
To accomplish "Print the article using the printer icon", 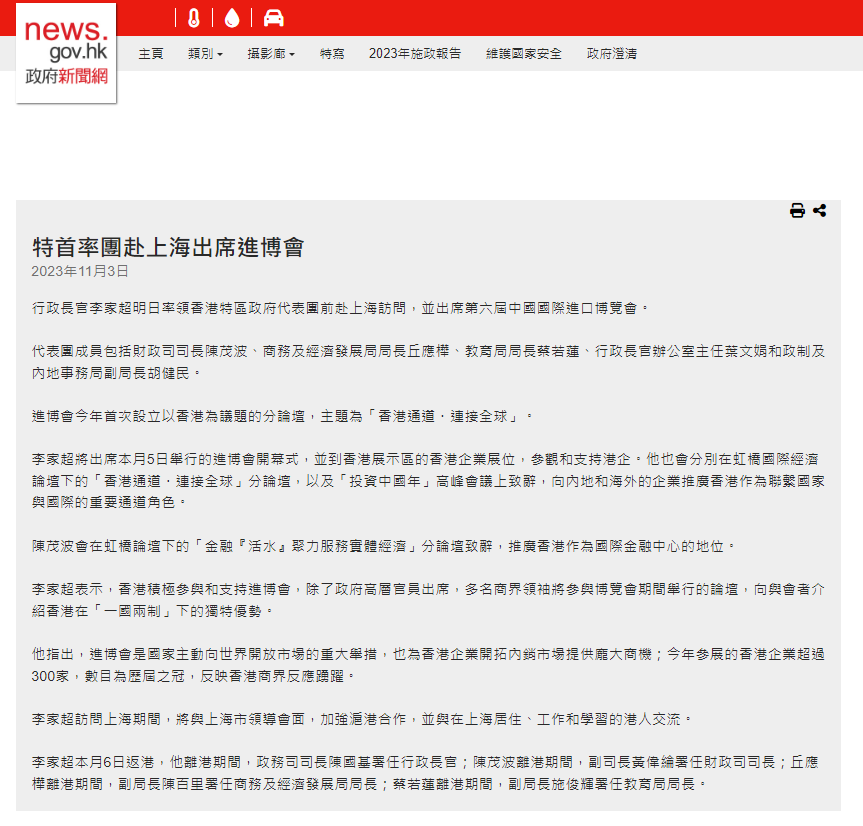I will (797, 210).
